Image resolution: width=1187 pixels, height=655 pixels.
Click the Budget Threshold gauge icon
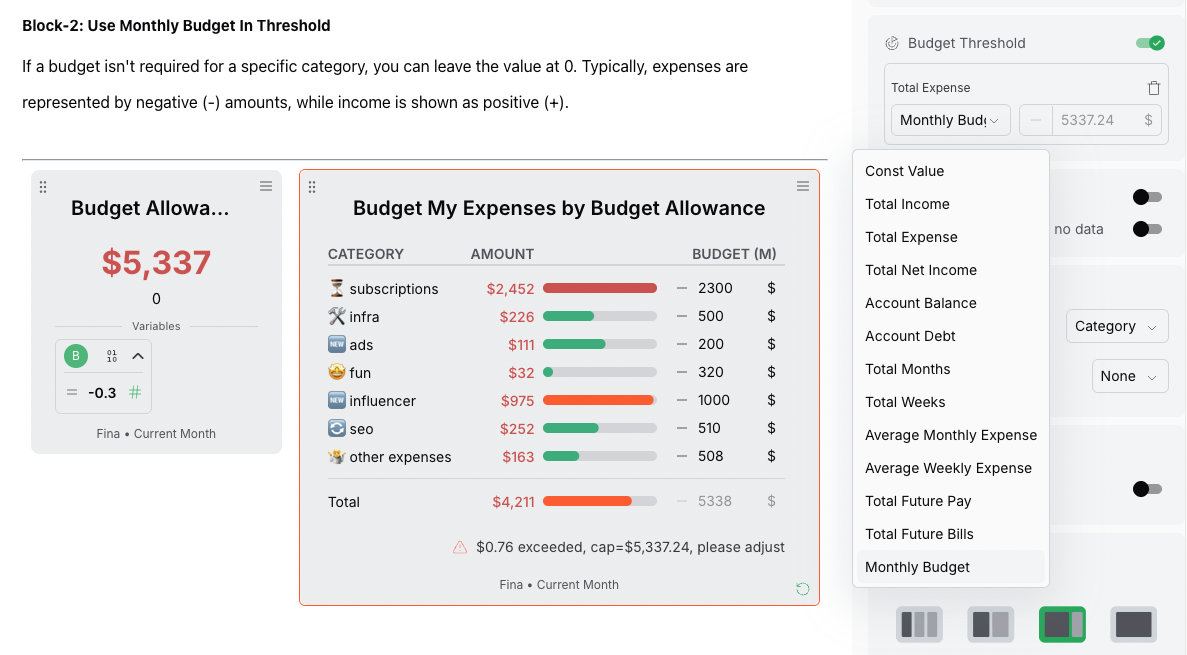[892, 43]
